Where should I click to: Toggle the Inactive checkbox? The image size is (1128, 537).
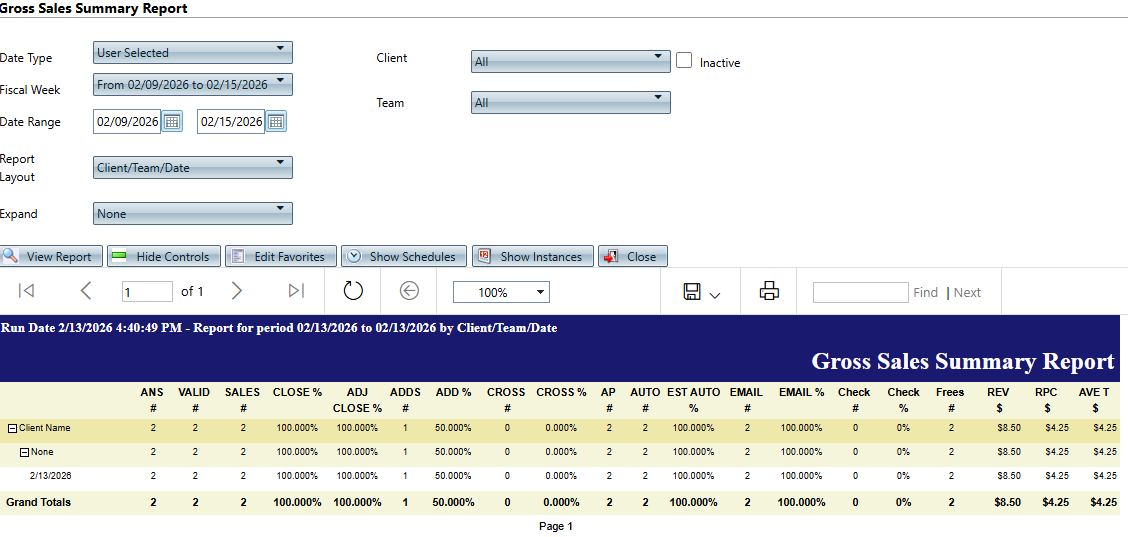(x=684, y=61)
